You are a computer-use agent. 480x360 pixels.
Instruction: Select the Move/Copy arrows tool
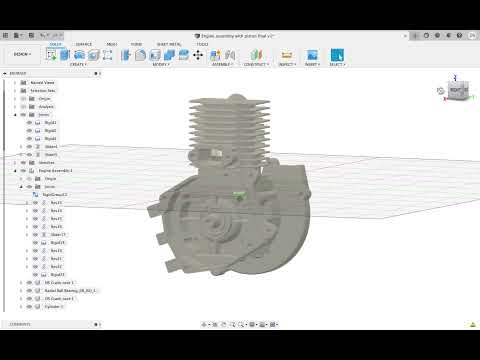click(198, 55)
